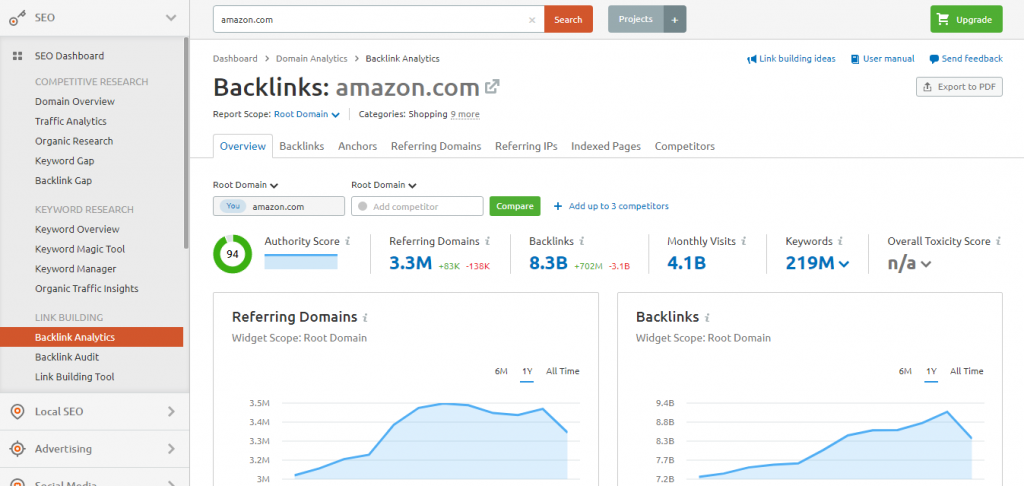Switch to the Anchors tab
The width and height of the screenshot is (1024, 486).
(x=357, y=146)
